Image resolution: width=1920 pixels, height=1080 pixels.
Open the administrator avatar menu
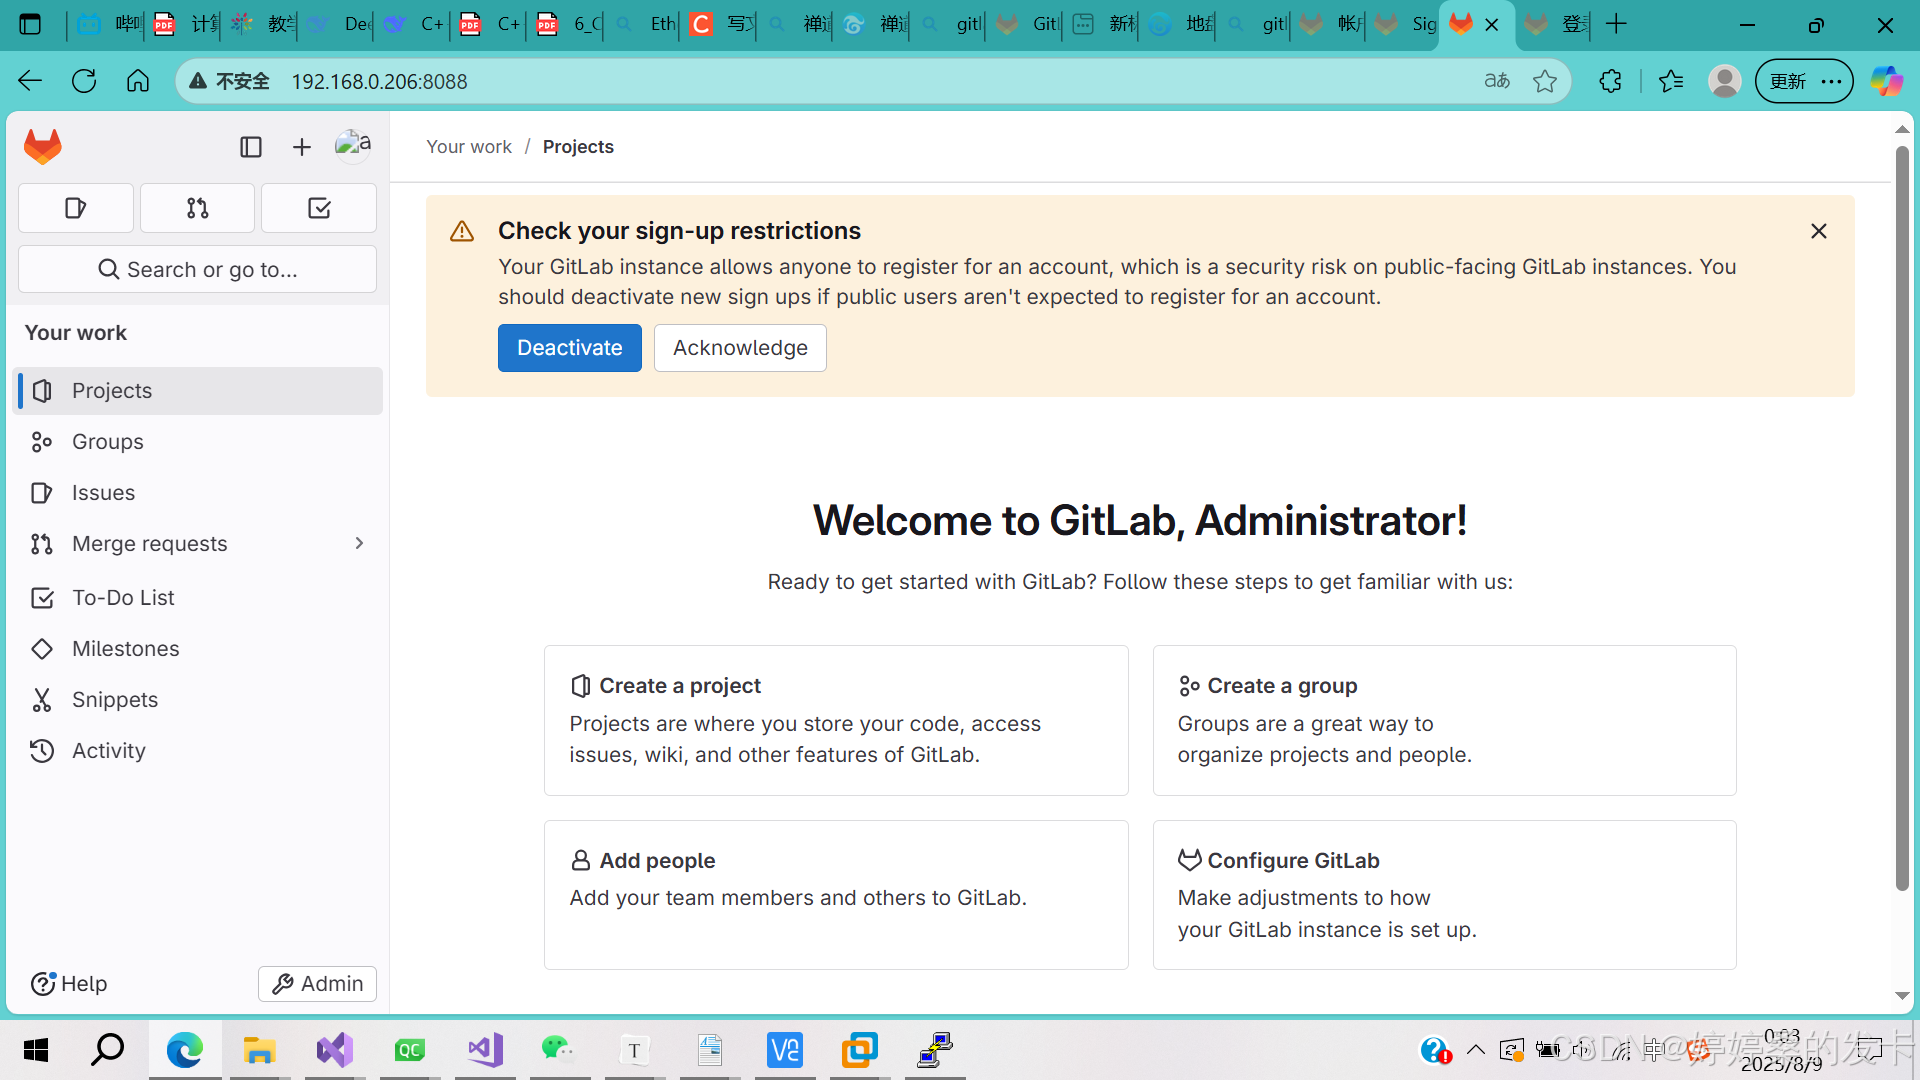[353, 146]
